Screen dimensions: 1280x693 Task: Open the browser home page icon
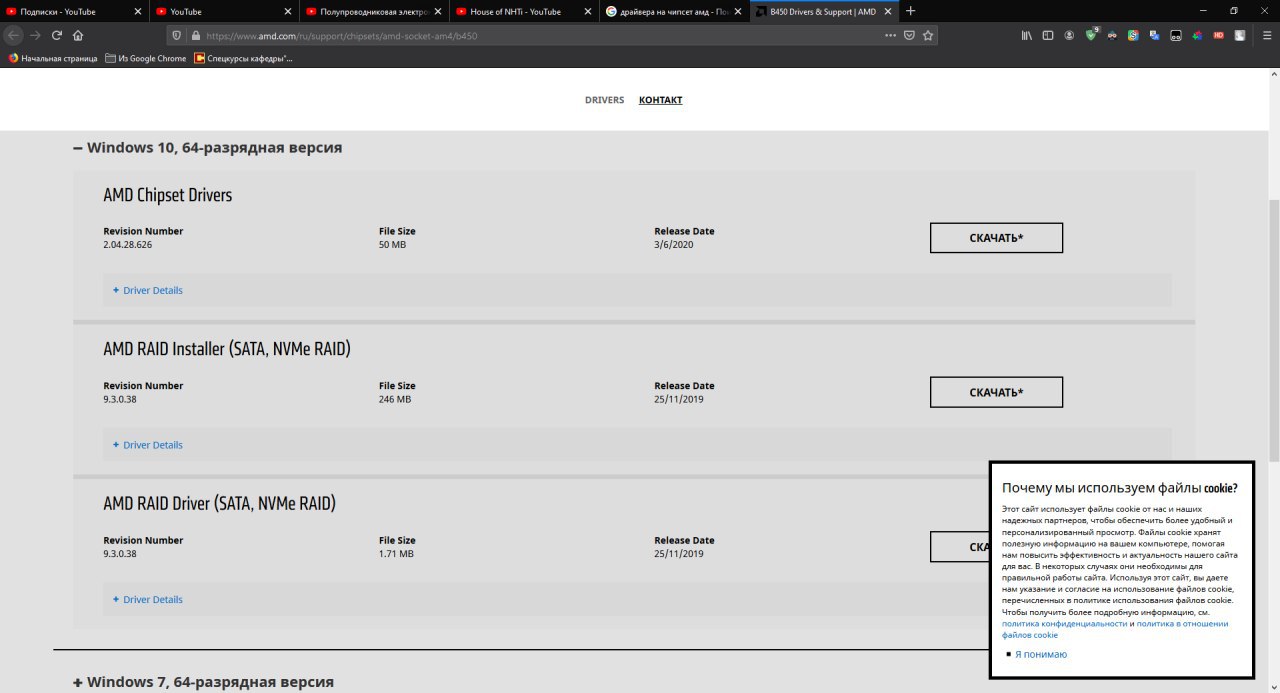[x=78, y=34]
